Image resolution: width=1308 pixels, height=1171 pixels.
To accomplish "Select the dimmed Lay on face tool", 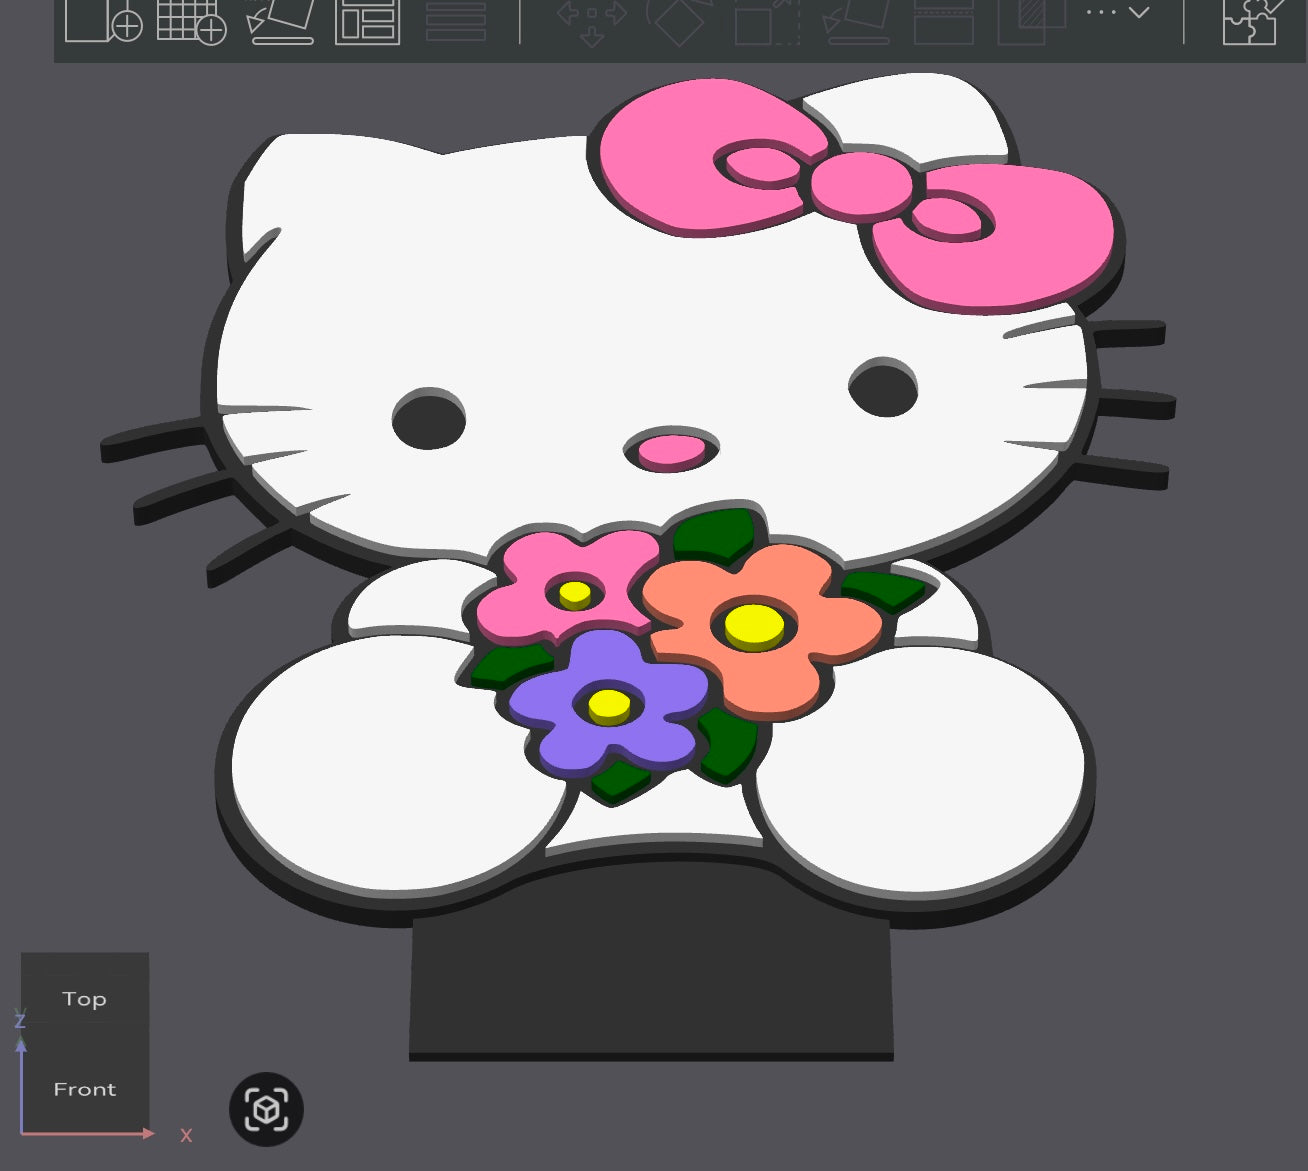I will tap(856, 21).
